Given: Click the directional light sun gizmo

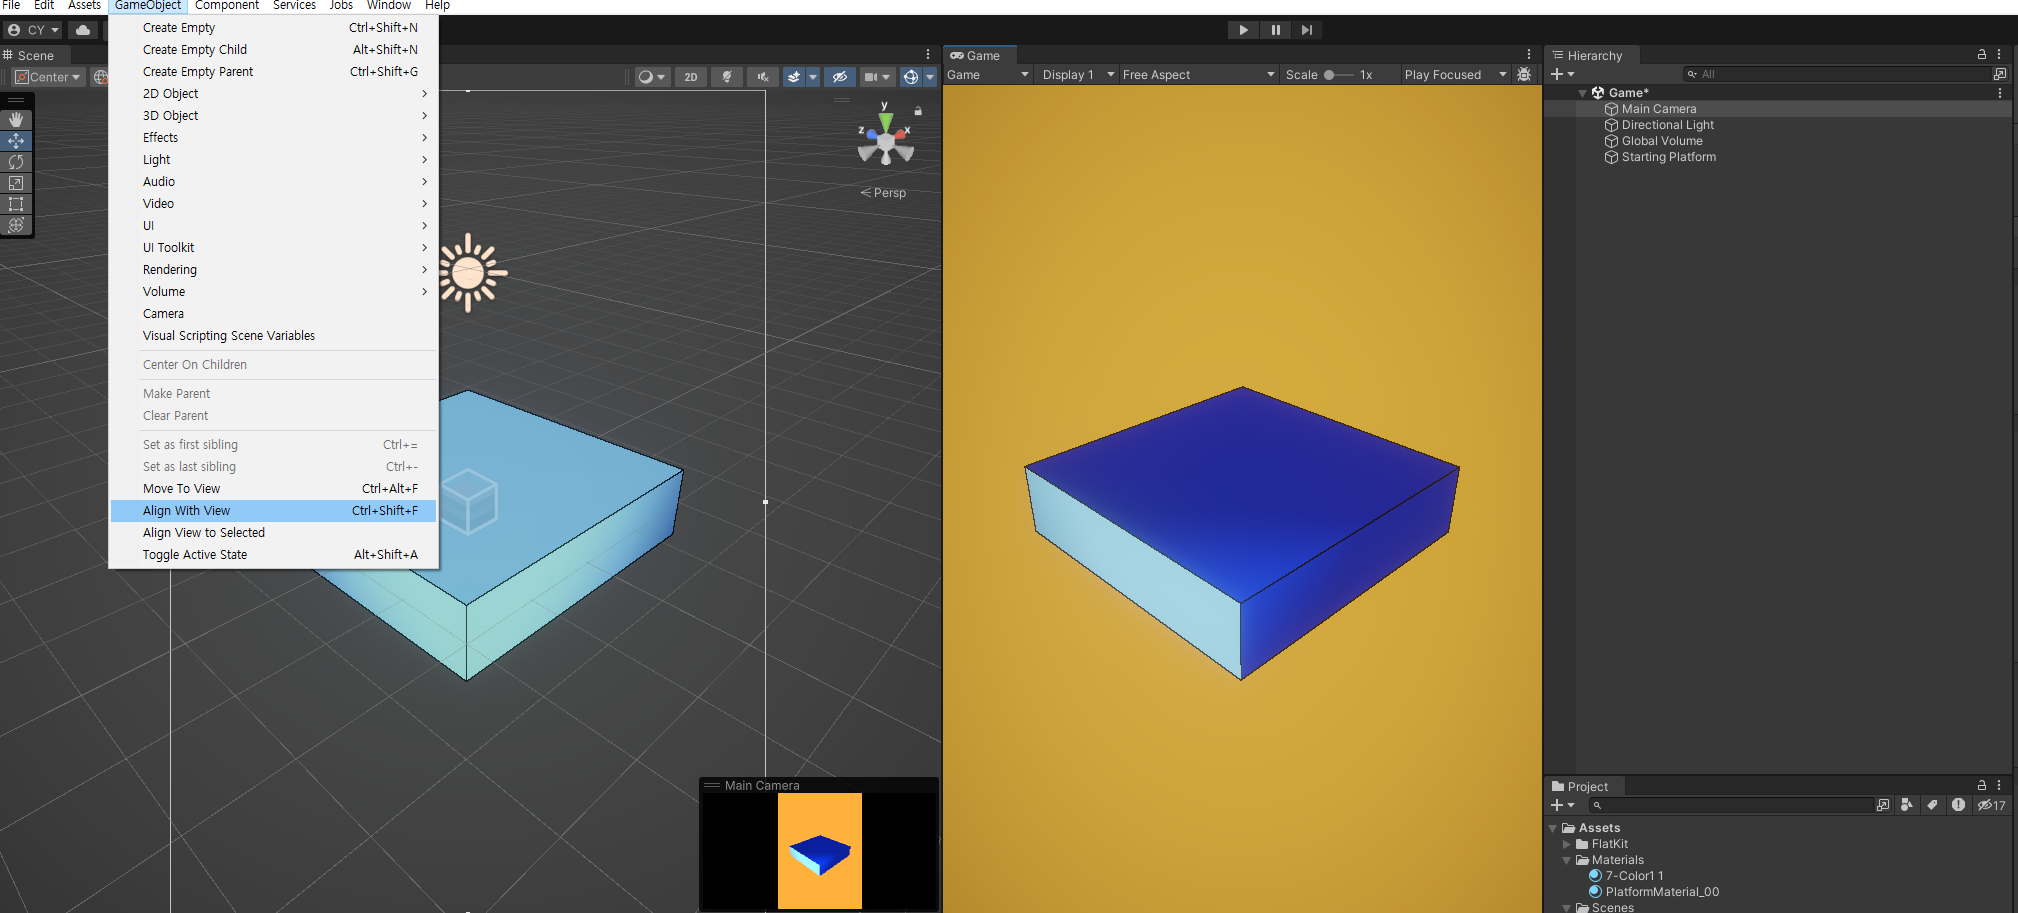Looking at the screenshot, I should pos(468,272).
